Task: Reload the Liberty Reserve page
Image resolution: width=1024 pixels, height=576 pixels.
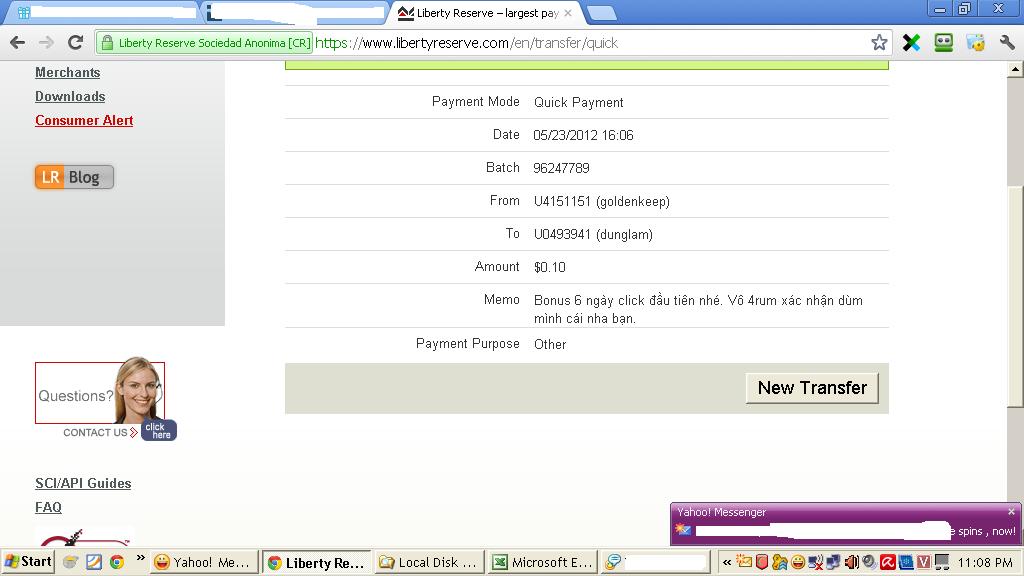Action: click(x=76, y=43)
